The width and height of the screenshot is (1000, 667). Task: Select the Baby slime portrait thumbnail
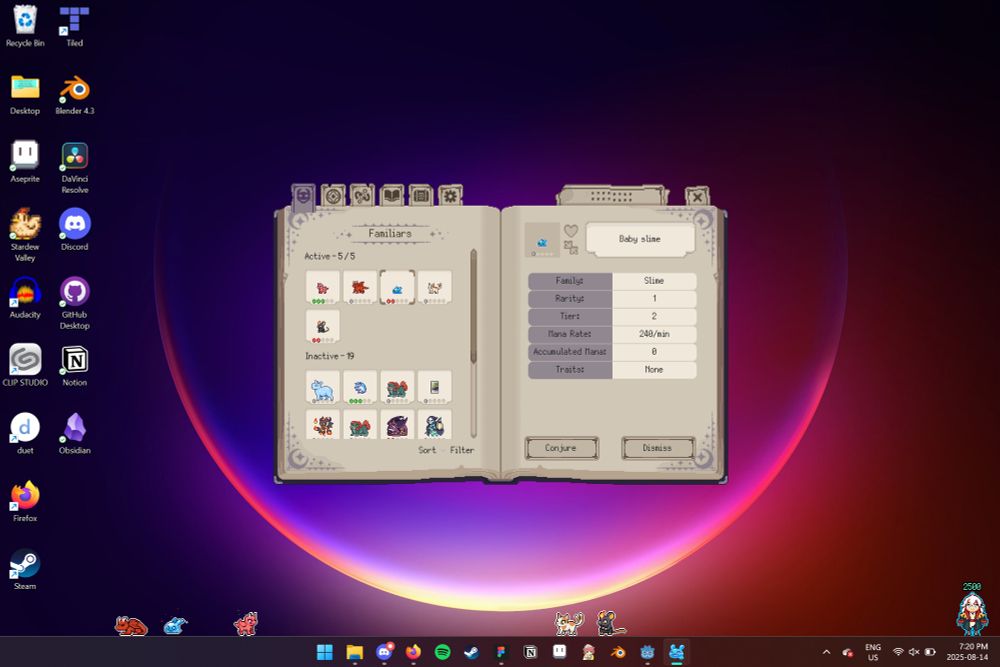[x=543, y=239]
